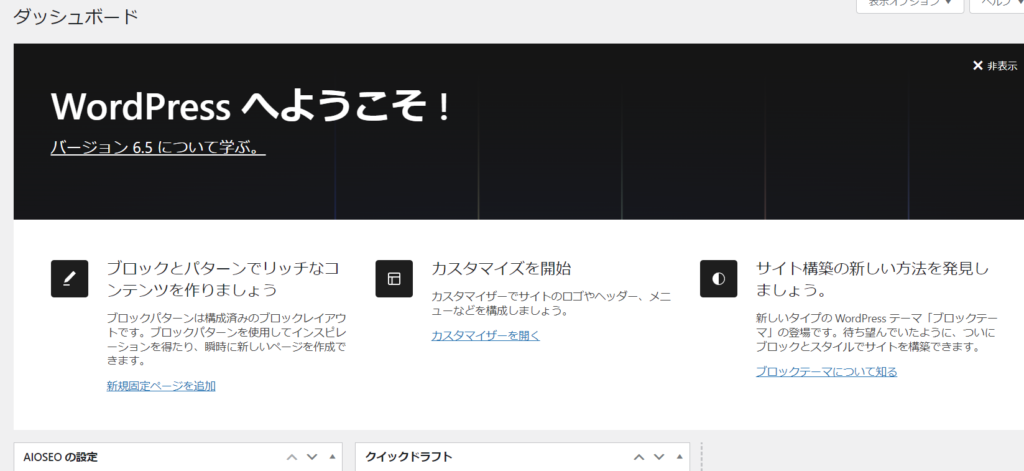Click paragraph starting ブロックパターンは構成済み
Screen dimensions: 1024x471
tap(226, 339)
